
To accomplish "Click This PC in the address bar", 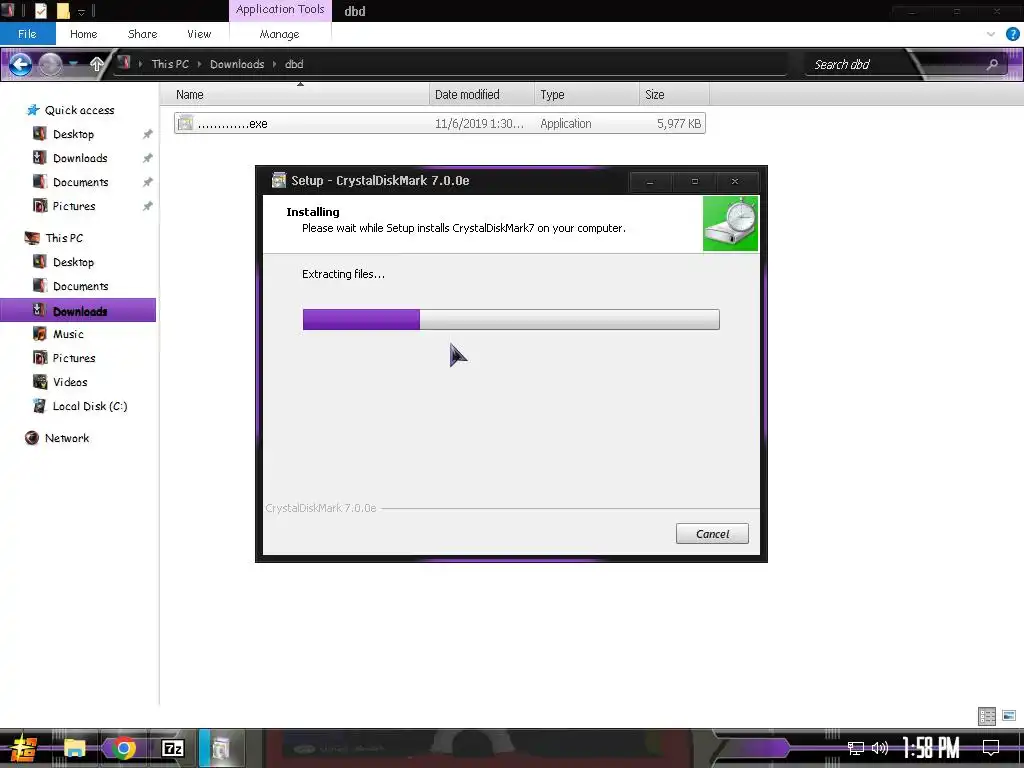I will tap(170, 64).
